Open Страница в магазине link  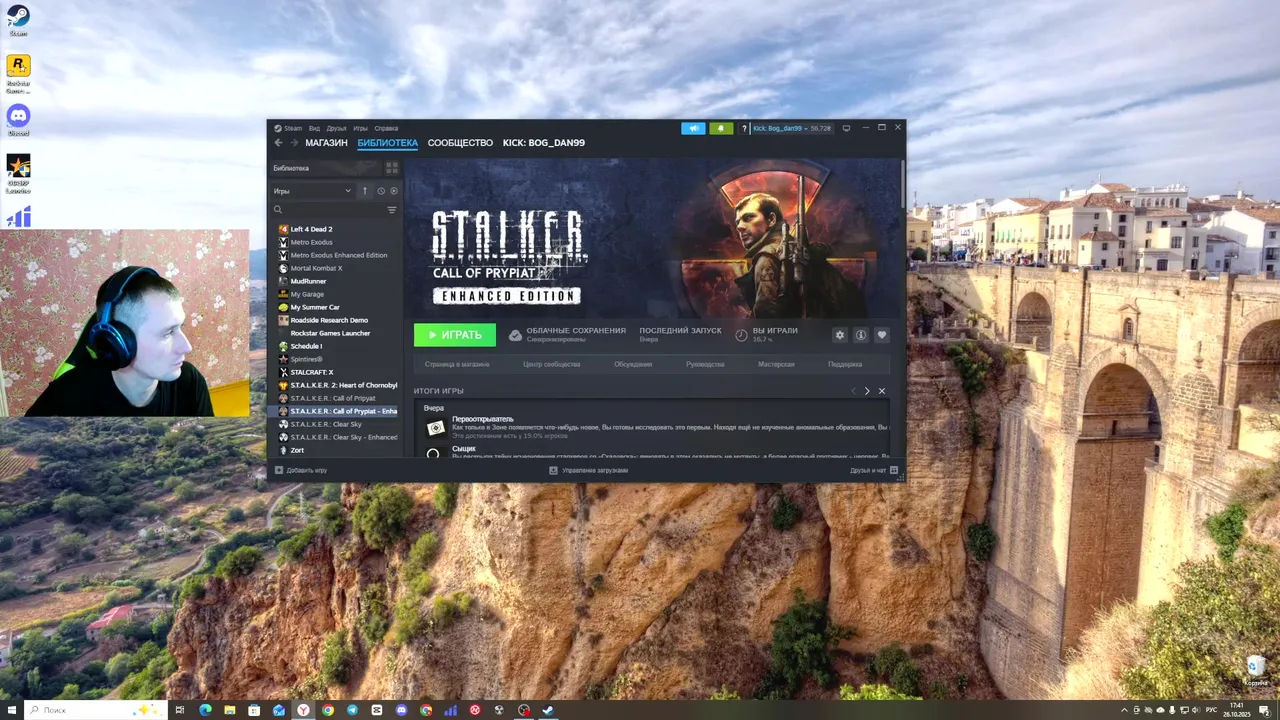[x=457, y=364]
